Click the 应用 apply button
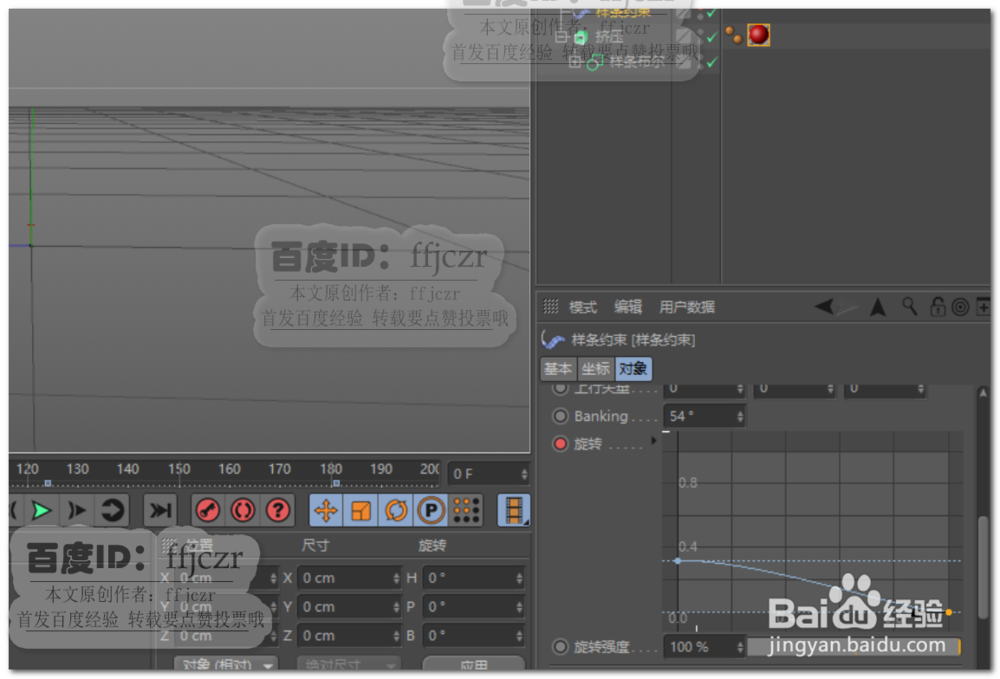1000x679 pixels. (x=474, y=663)
